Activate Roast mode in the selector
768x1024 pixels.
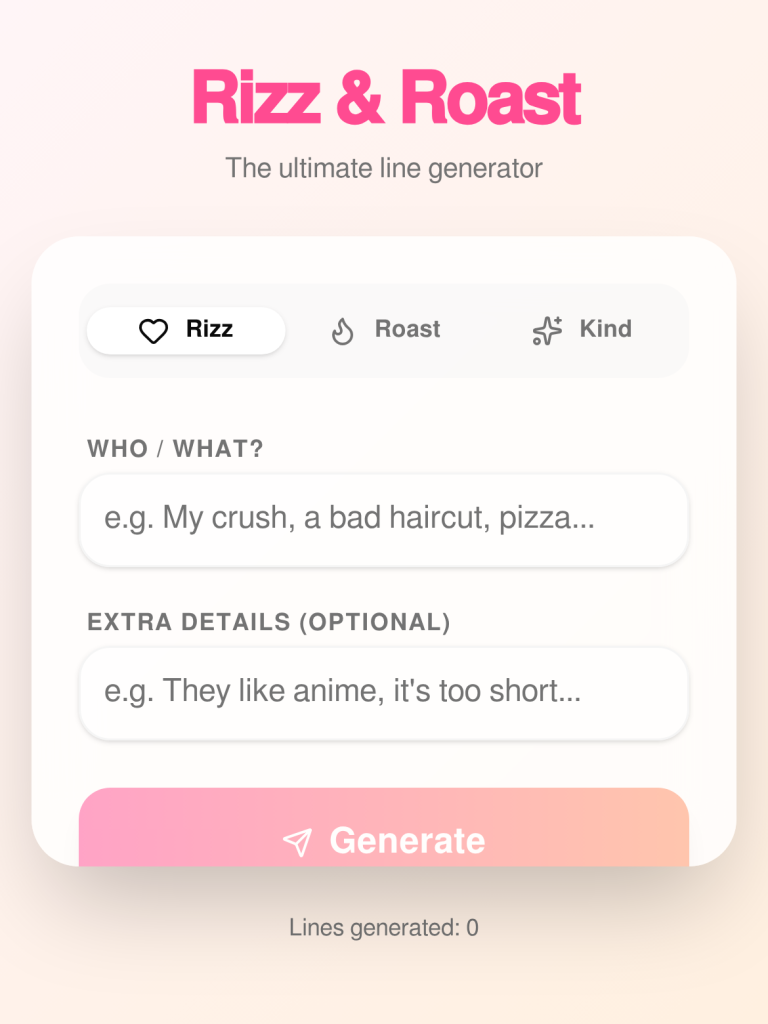(385, 329)
